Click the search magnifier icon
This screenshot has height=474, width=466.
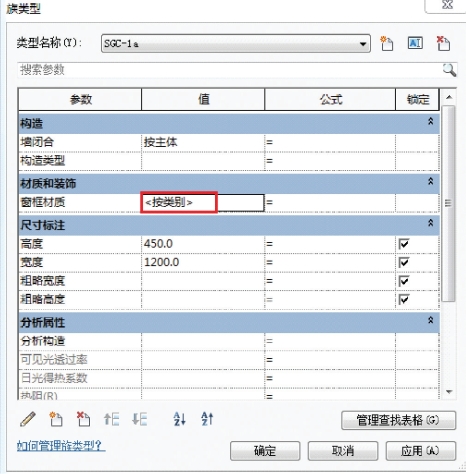[449, 70]
